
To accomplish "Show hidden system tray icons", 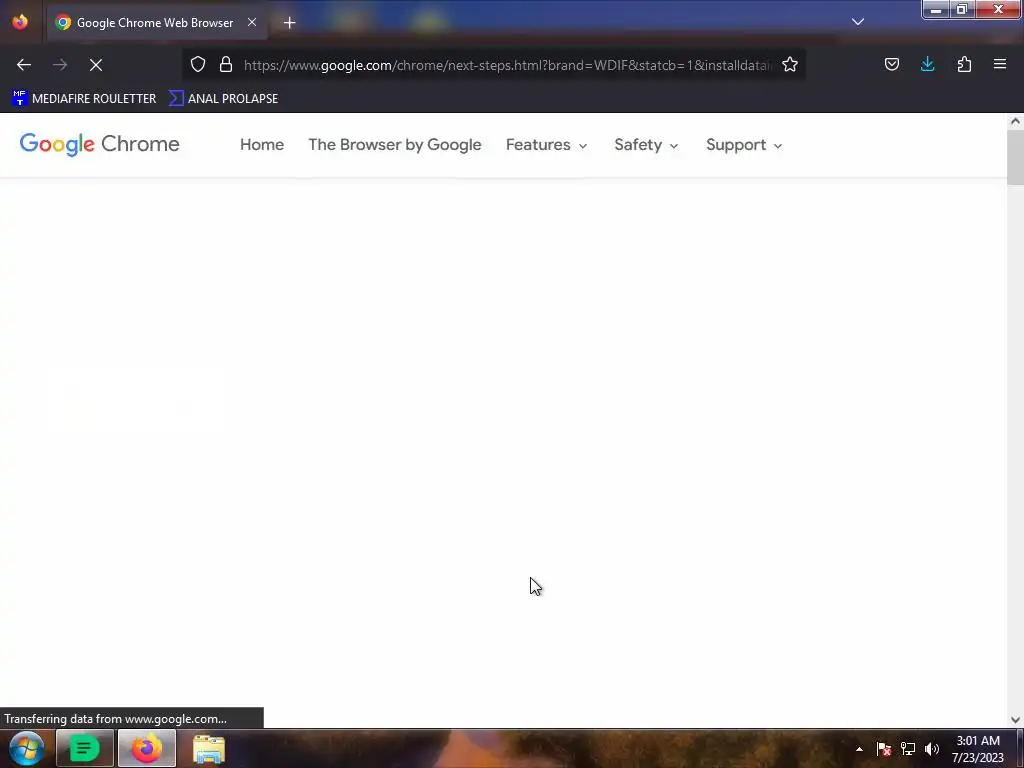I will click(x=859, y=749).
